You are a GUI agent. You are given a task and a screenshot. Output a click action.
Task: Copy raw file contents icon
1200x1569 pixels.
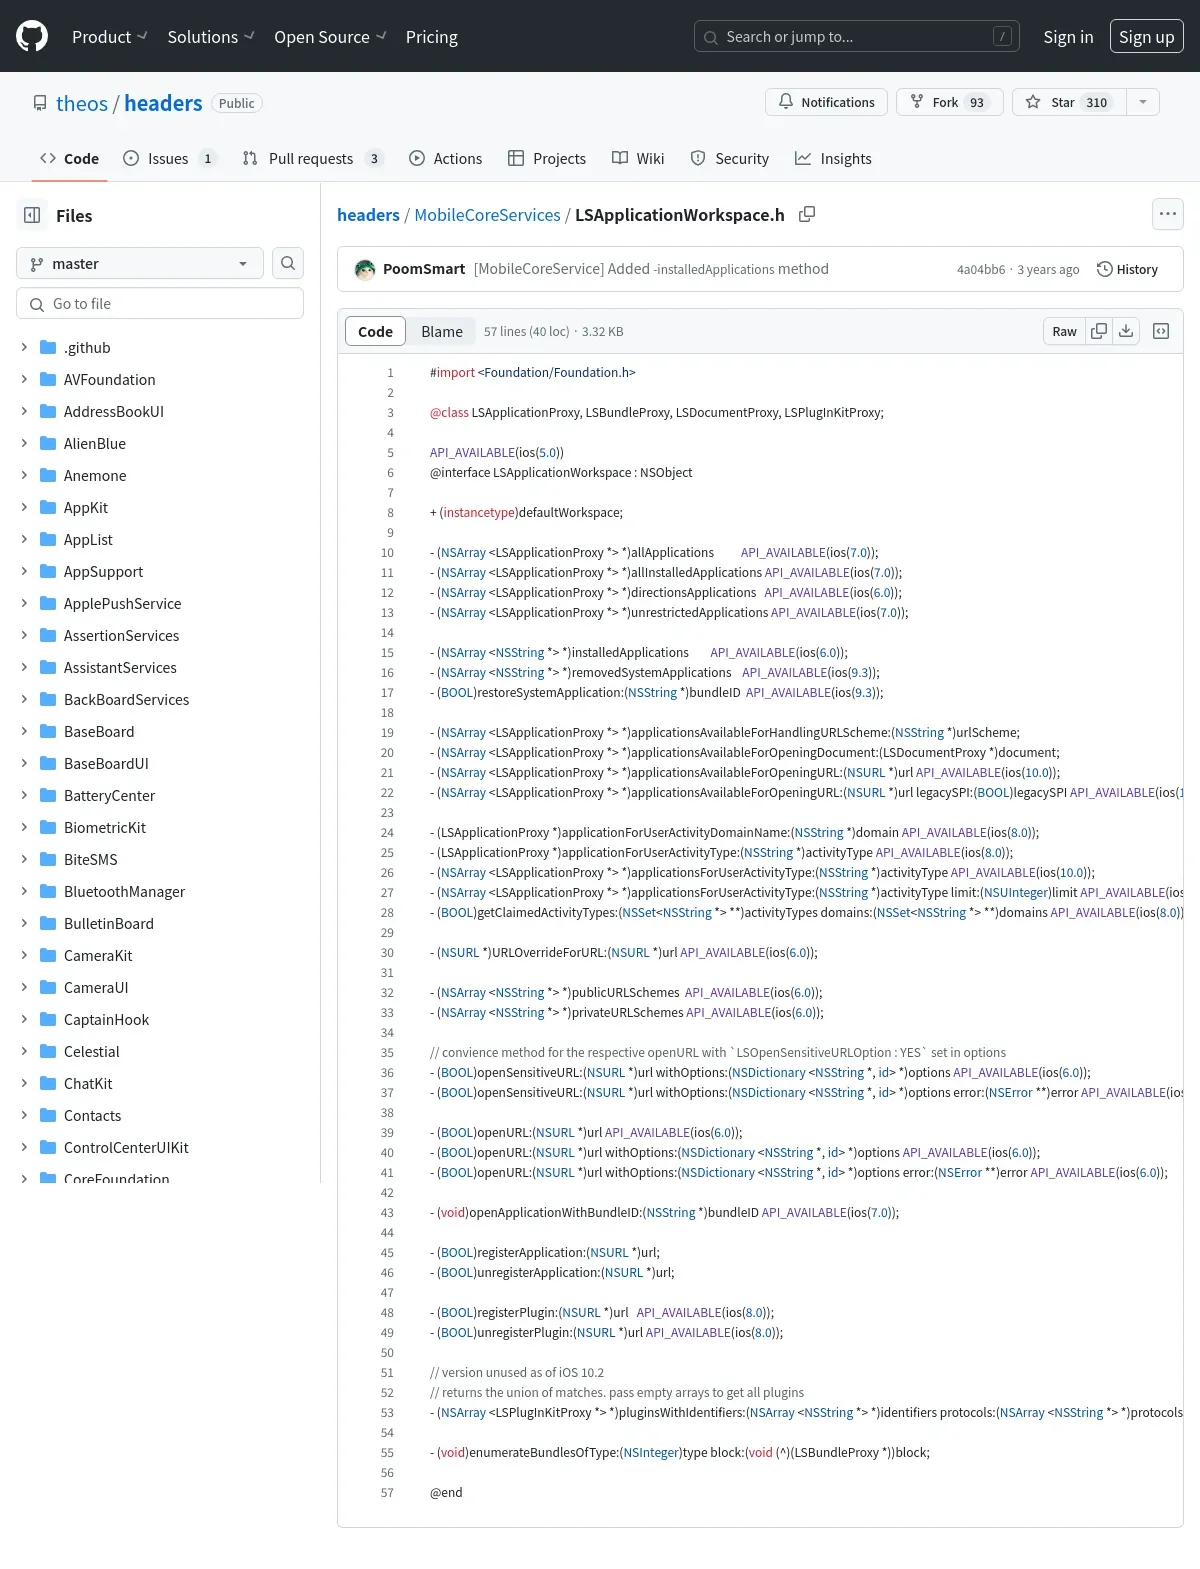[x=1099, y=331]
